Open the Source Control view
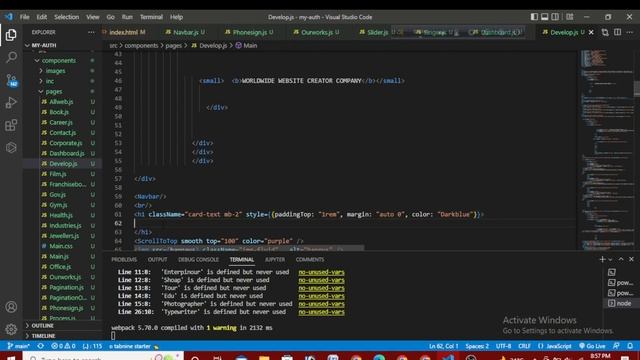Image resolution: width=640 pixels, height=360 pixels. [x=11, y=80]
